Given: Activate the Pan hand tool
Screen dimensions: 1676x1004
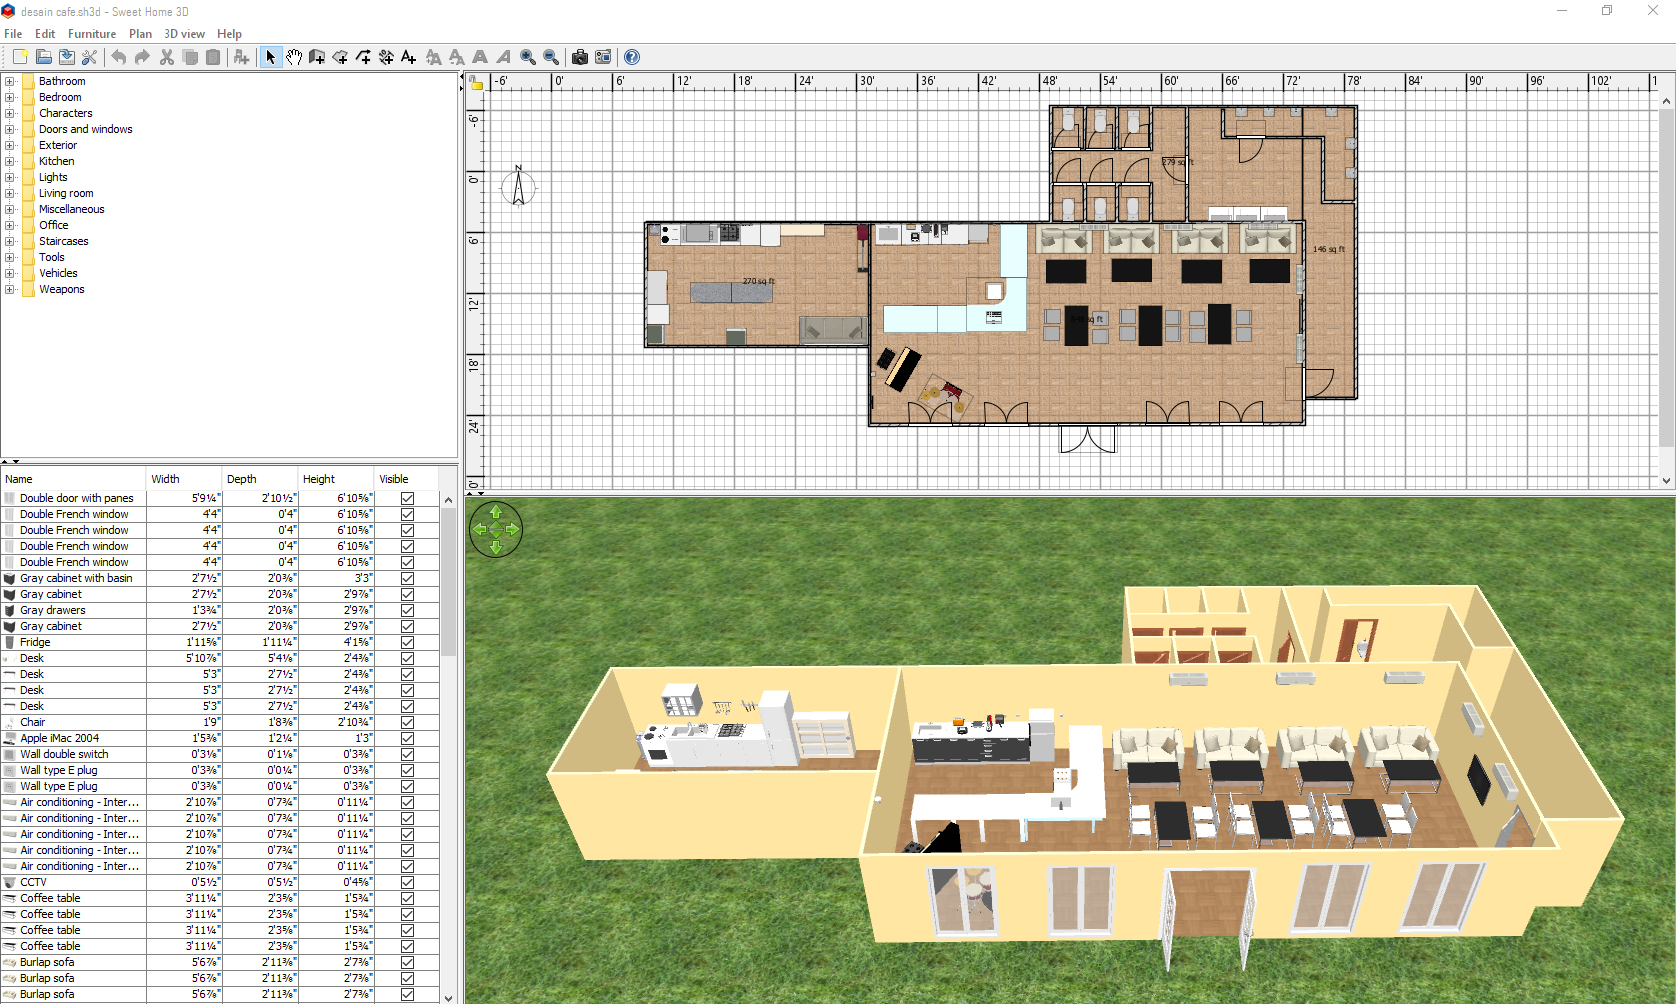Looking at the screenshot, I should tap(294, 57).
